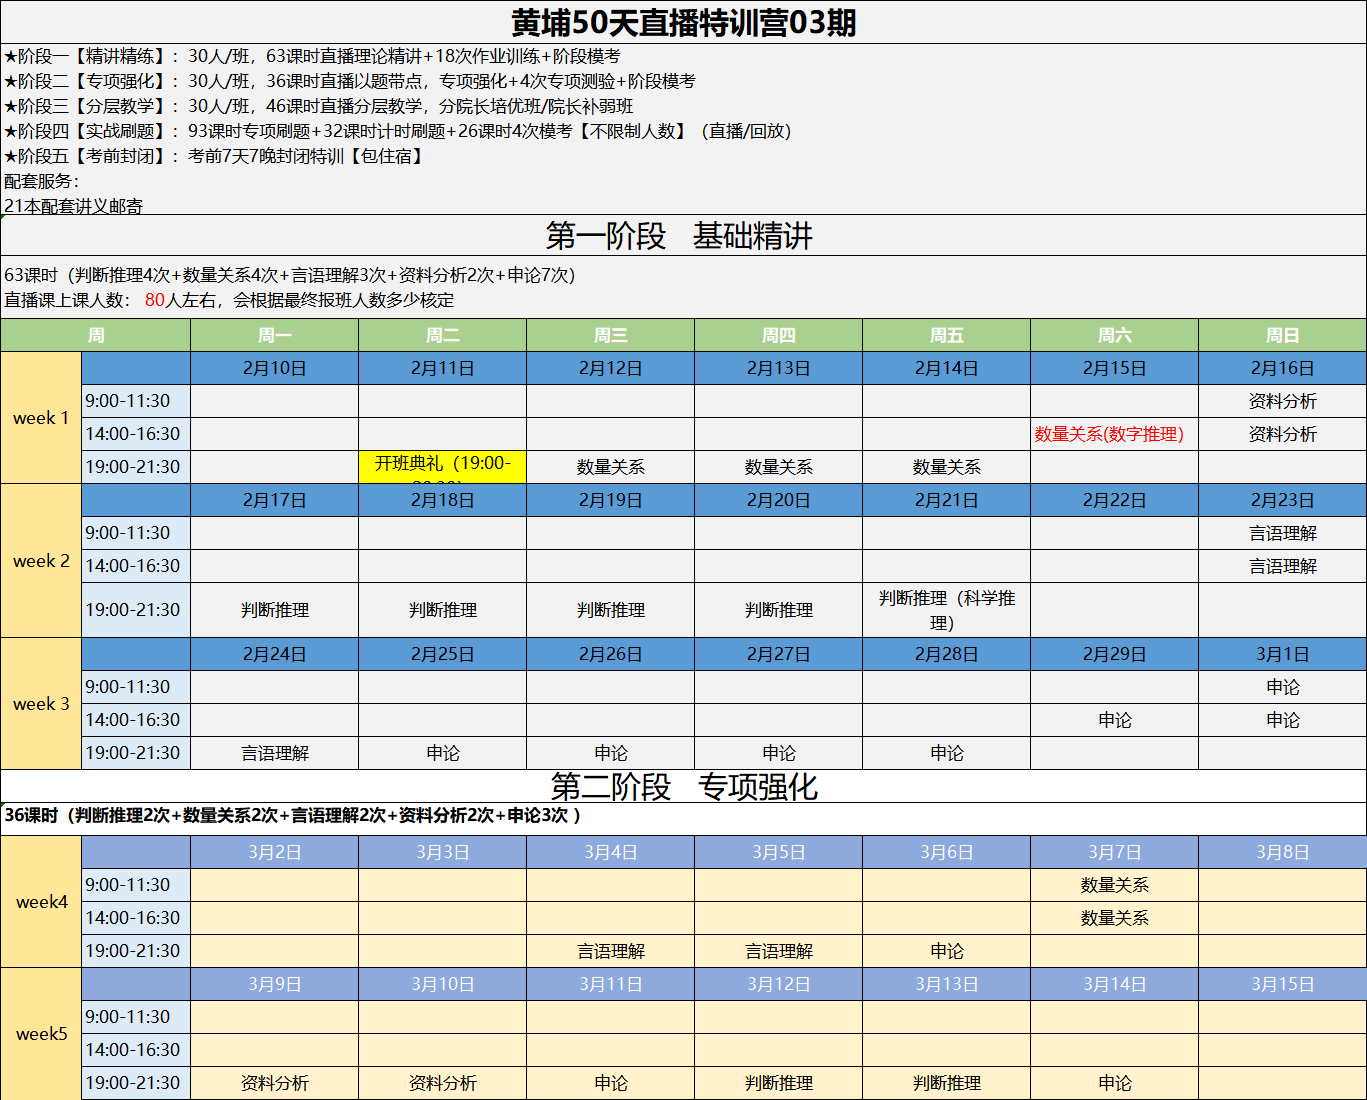Click the 阶段五 考前封闭 description line

coord(215,156)
